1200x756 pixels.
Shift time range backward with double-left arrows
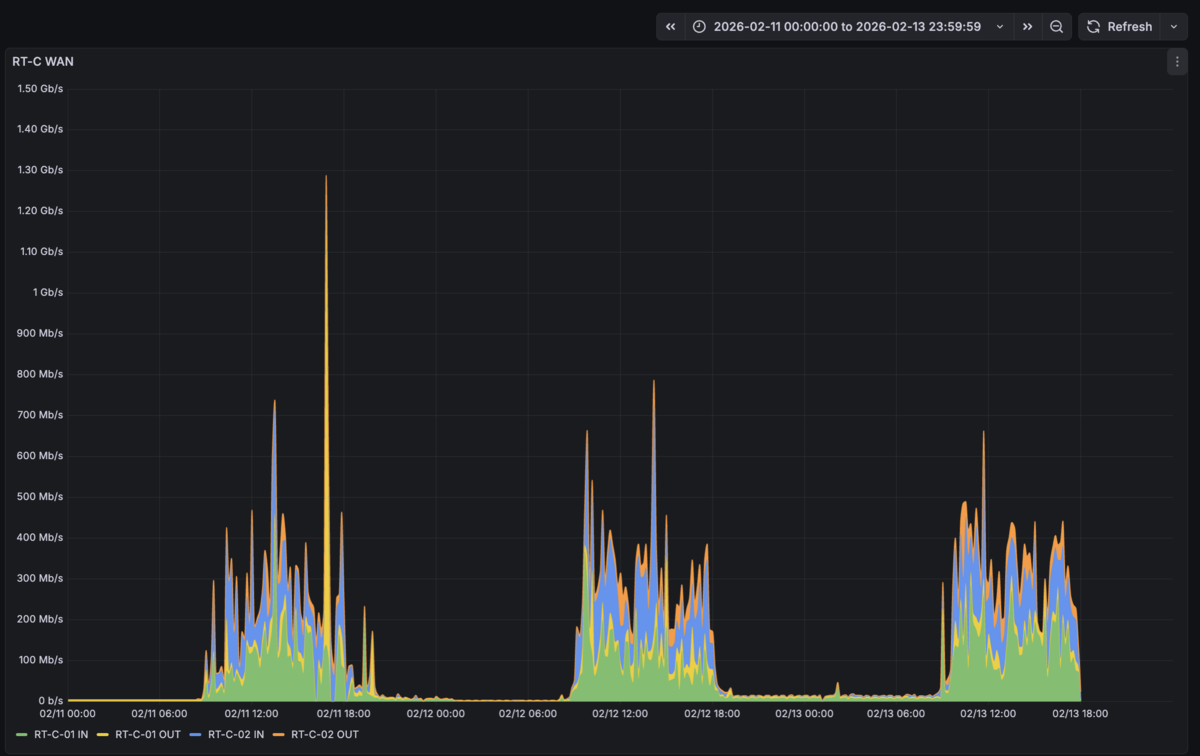pos(670,27)
